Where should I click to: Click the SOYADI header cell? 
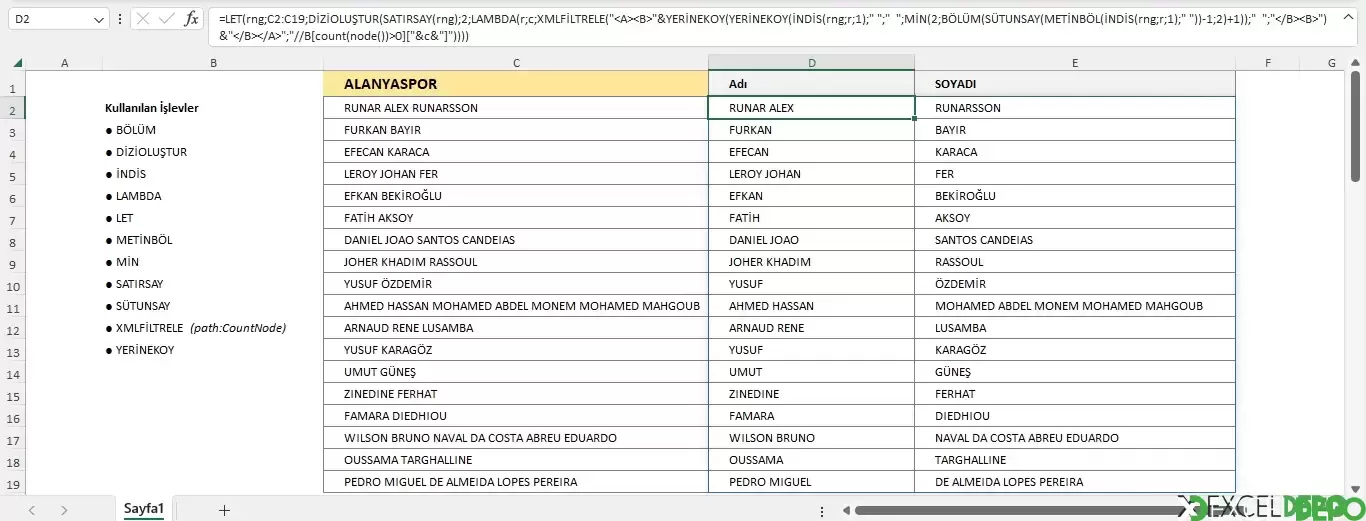tap(1075, 84)
